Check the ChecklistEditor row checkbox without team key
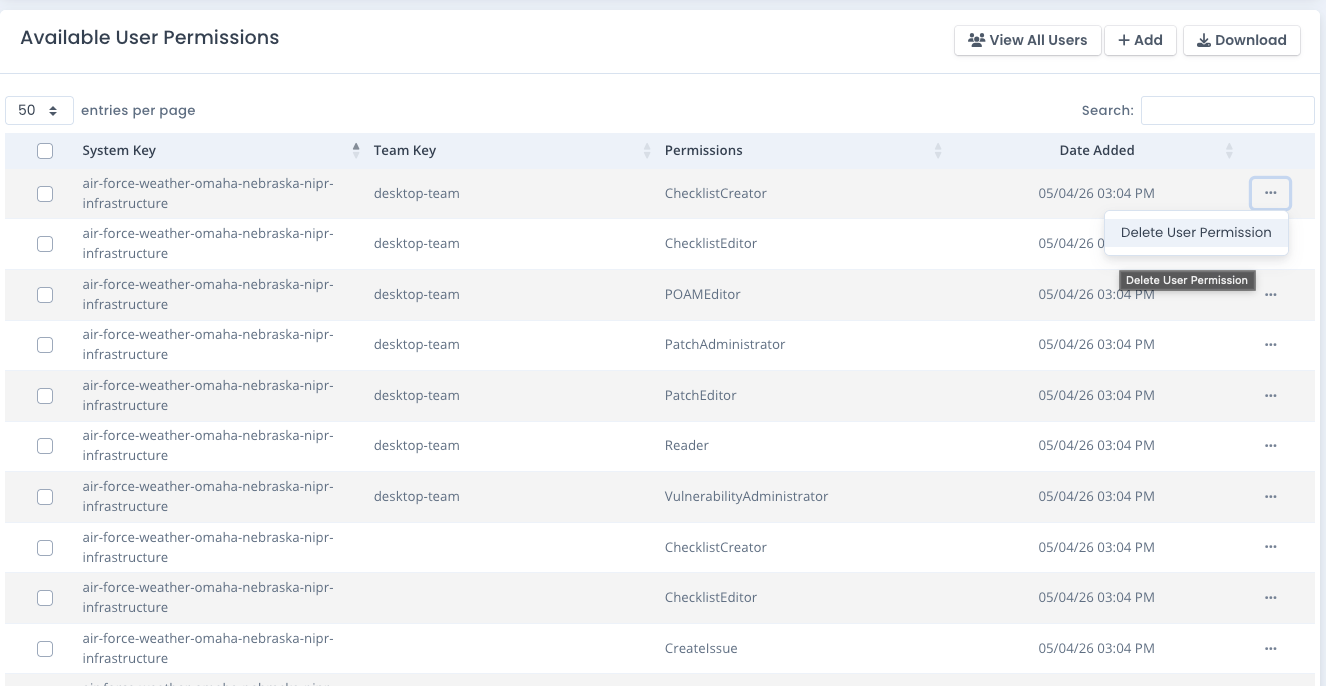This screenshot has width=1326, height=686. tap(45, 598)
